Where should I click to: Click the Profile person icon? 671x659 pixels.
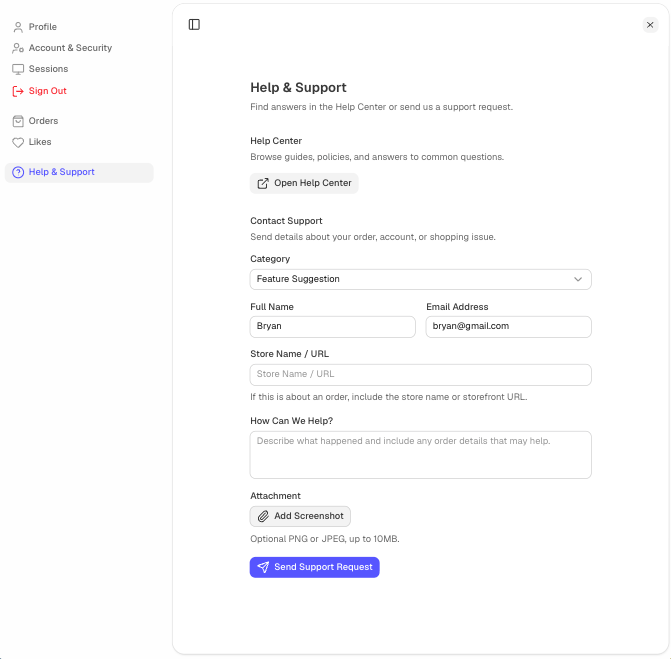18,27
